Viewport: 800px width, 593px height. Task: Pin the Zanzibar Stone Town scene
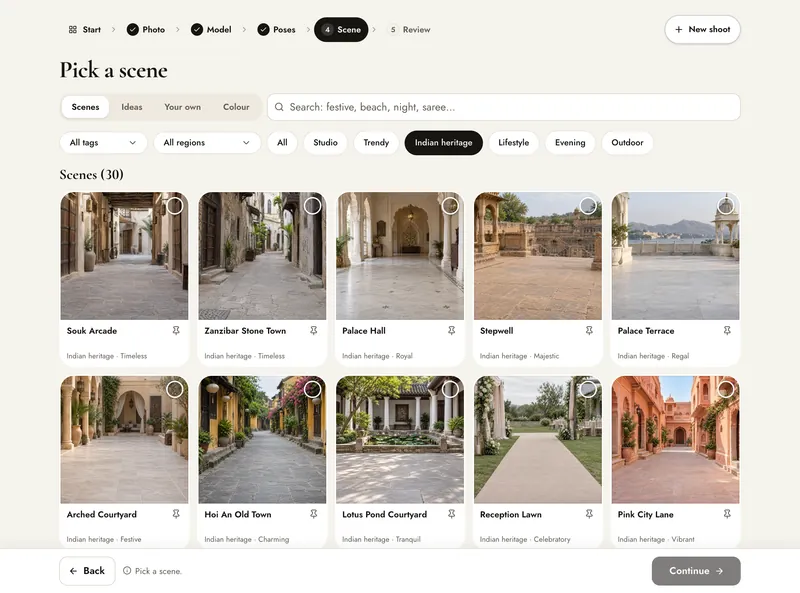(314, 331)
